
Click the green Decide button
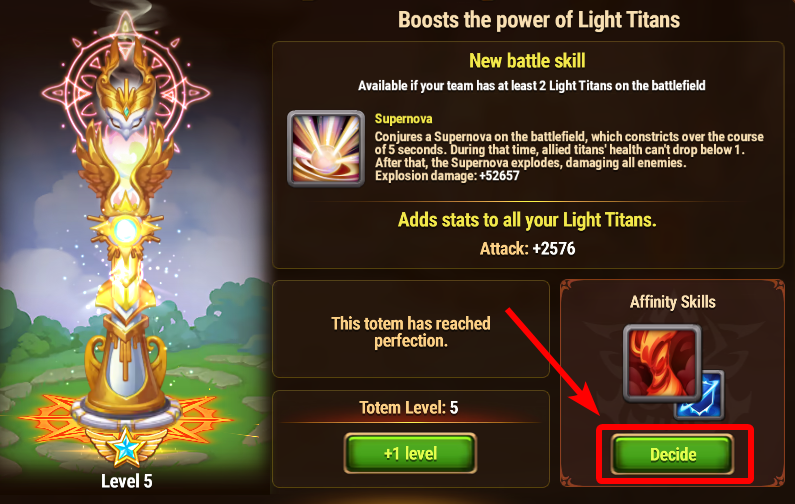pos(673,454)
